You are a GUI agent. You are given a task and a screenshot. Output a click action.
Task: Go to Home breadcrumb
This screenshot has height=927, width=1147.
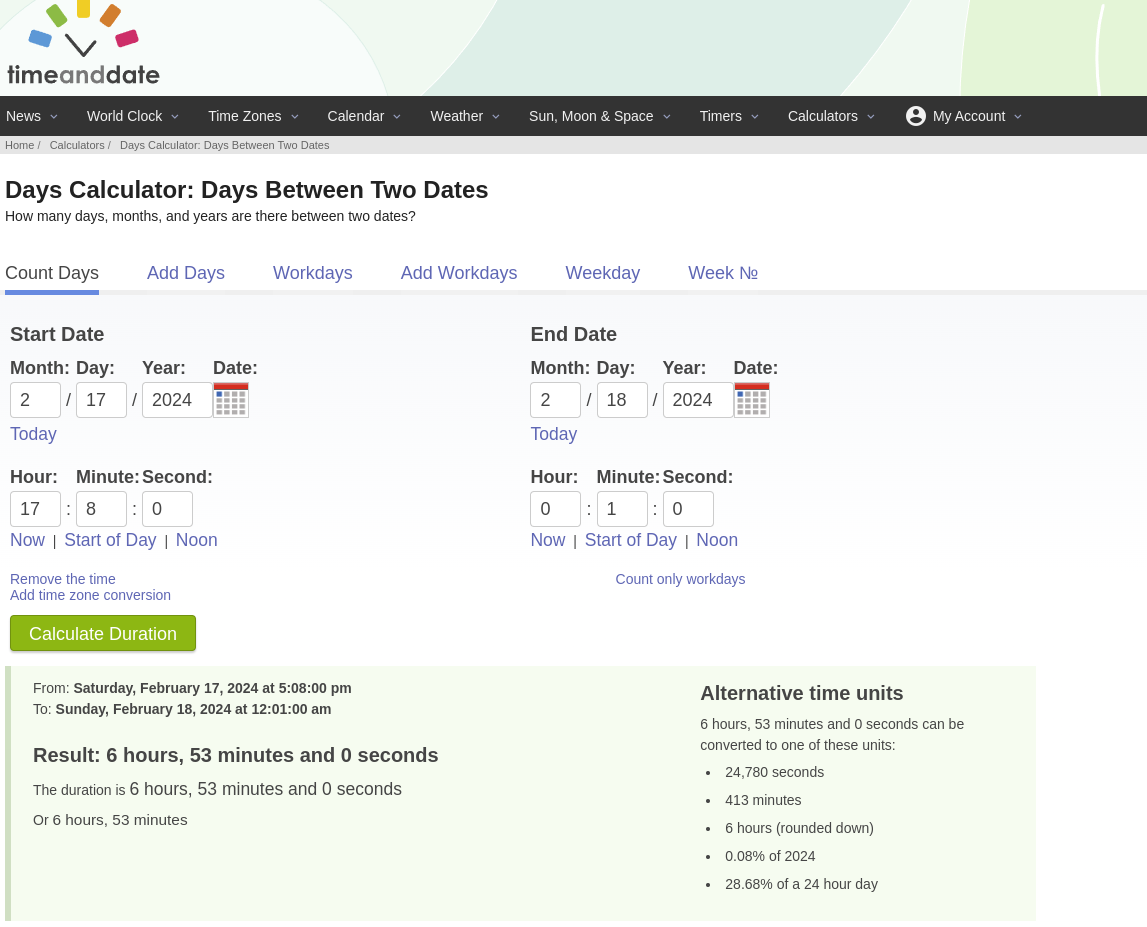[20, 145]
